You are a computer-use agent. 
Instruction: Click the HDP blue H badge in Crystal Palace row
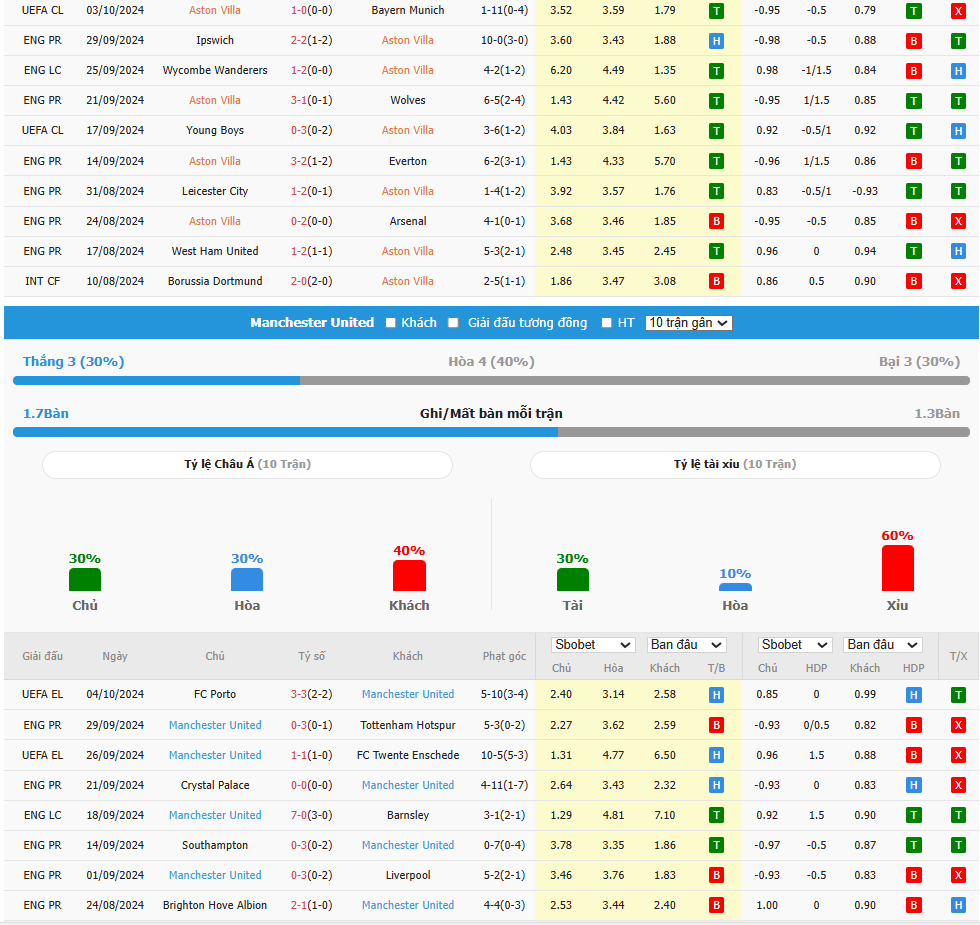pyautogui.click(x=914, y=785)
